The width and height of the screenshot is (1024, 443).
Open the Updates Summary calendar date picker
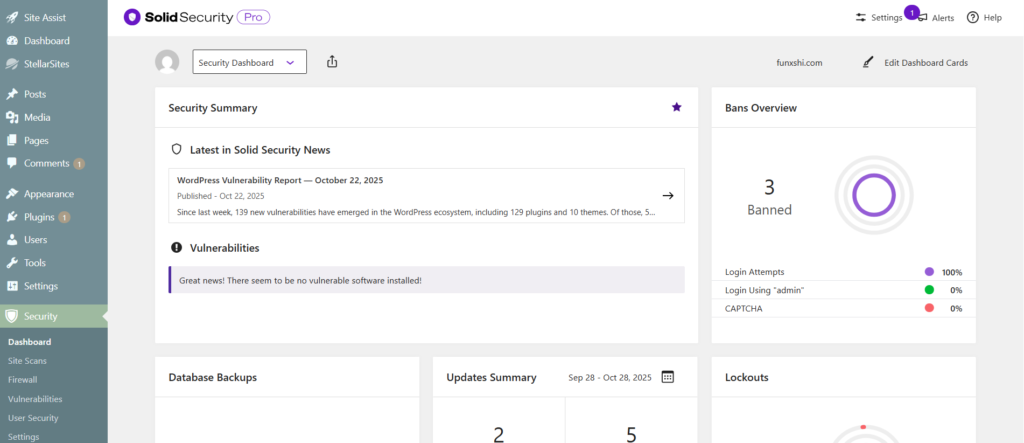[668, 377]
